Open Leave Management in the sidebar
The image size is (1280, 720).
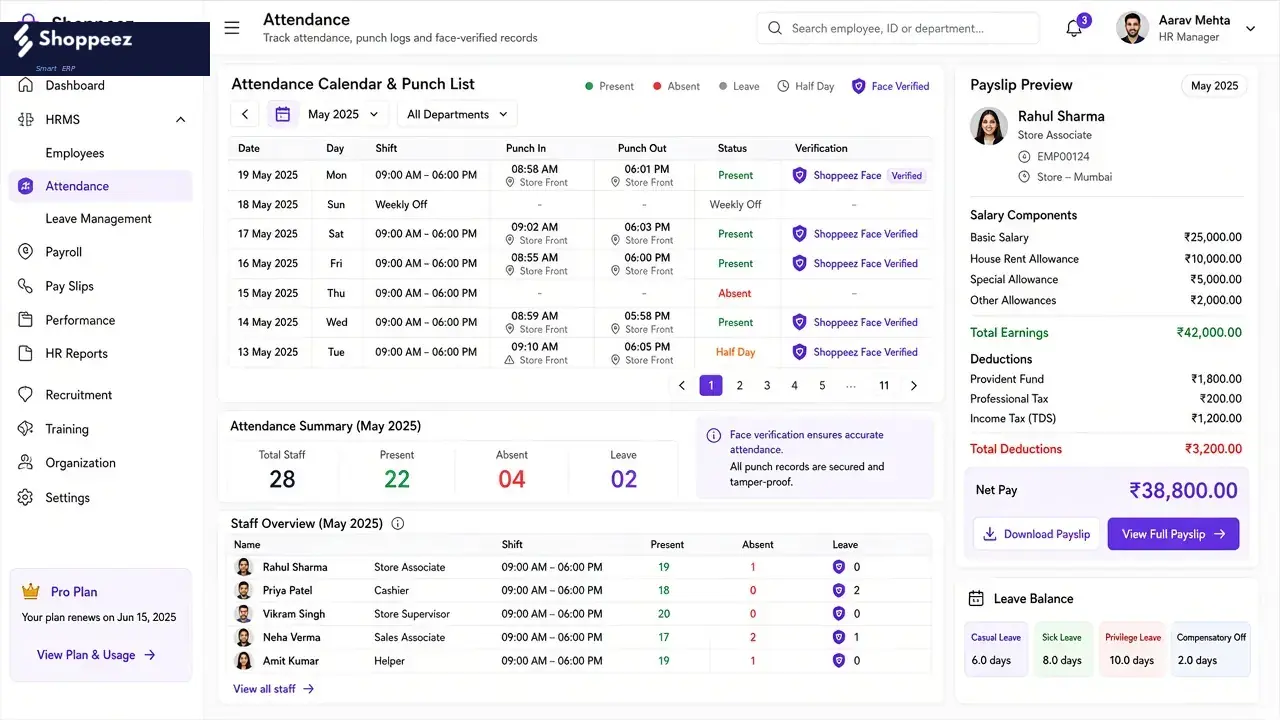tap(99, 219)
